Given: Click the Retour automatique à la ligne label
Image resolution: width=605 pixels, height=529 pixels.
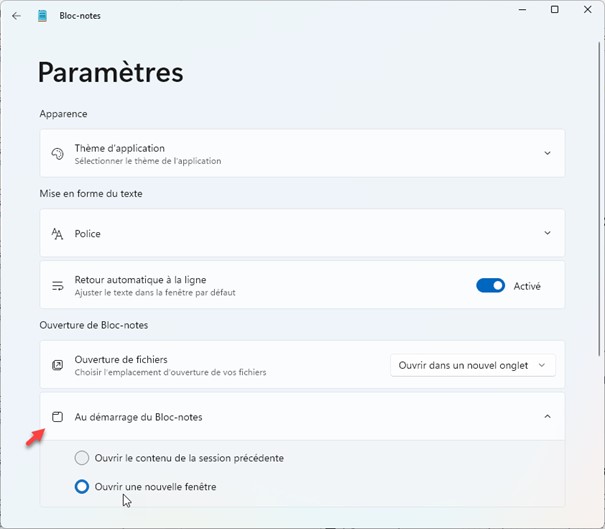Looking at the screenshot, I should pyautogui.click(x=140, y=280).
